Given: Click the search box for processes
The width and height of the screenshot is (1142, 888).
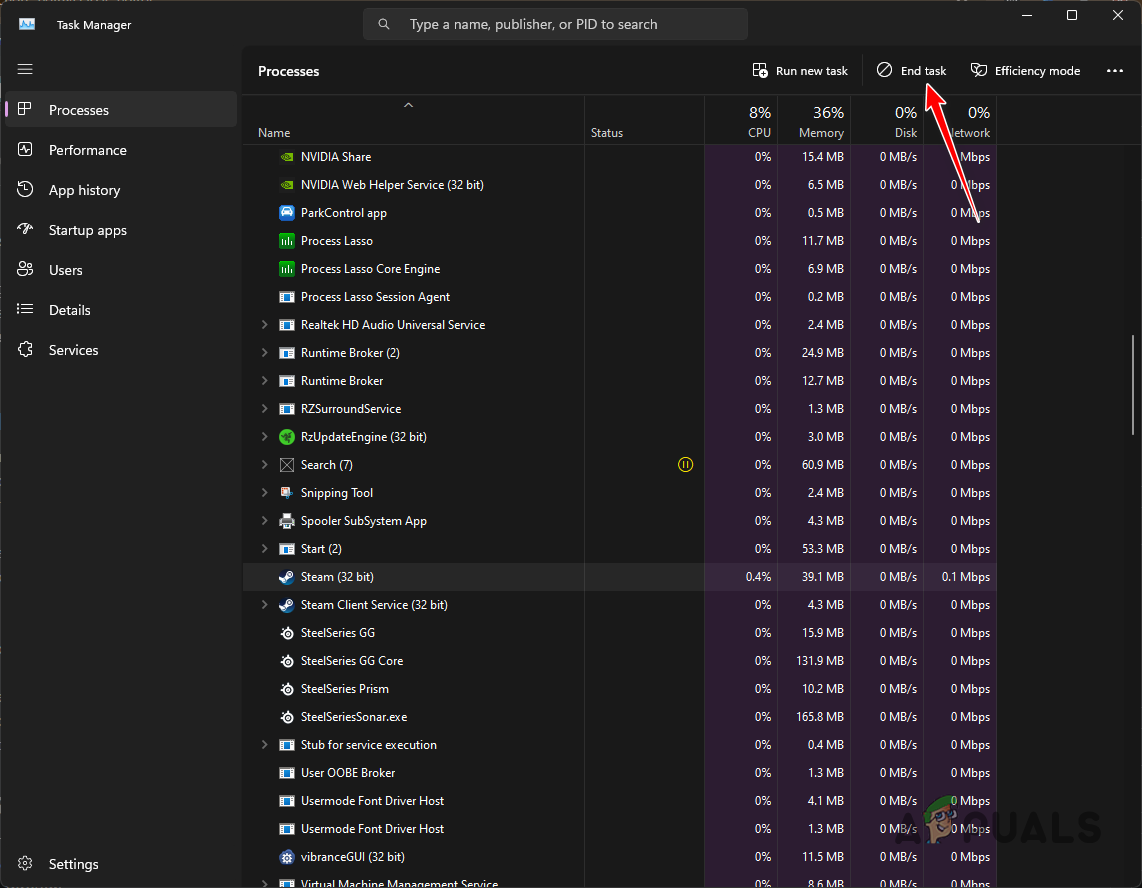Looking at the screenshot, I should click(555, 24).
